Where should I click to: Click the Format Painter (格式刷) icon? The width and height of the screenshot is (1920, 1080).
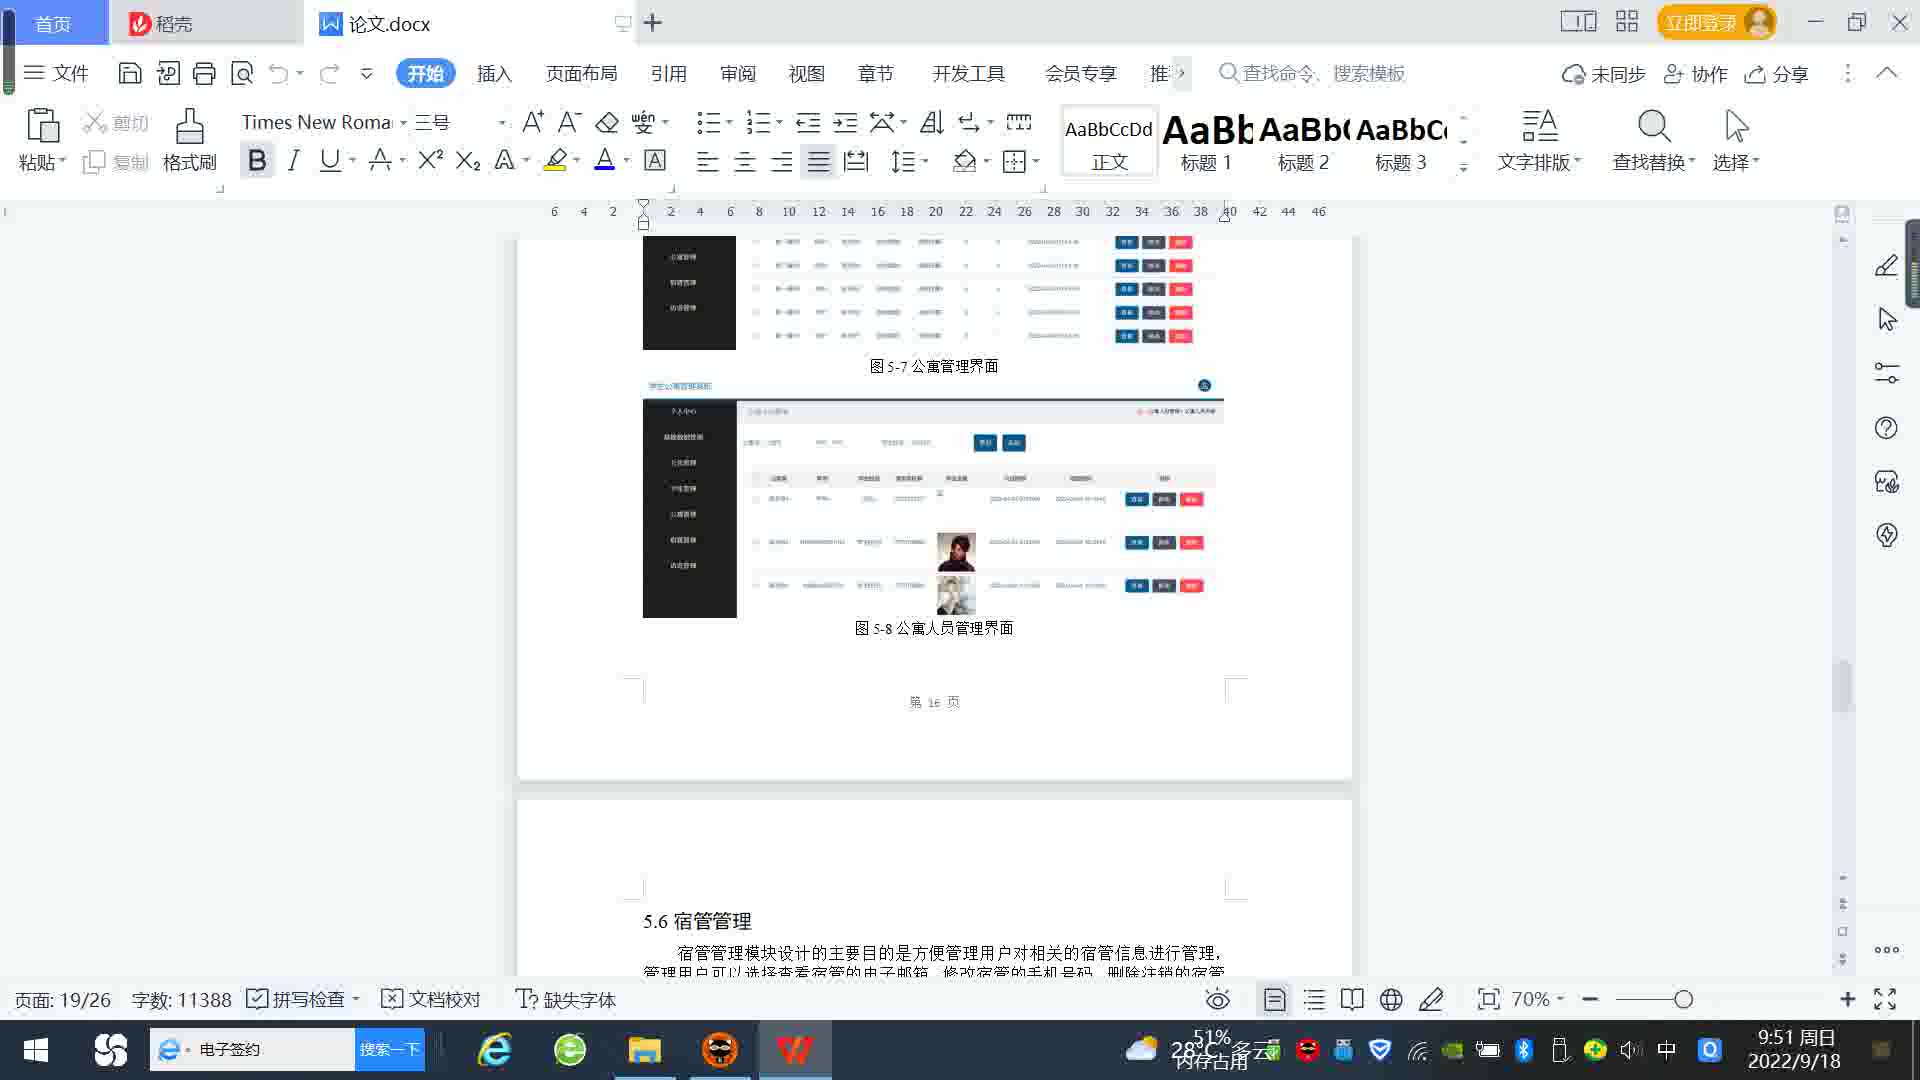(x=189, y=128)
